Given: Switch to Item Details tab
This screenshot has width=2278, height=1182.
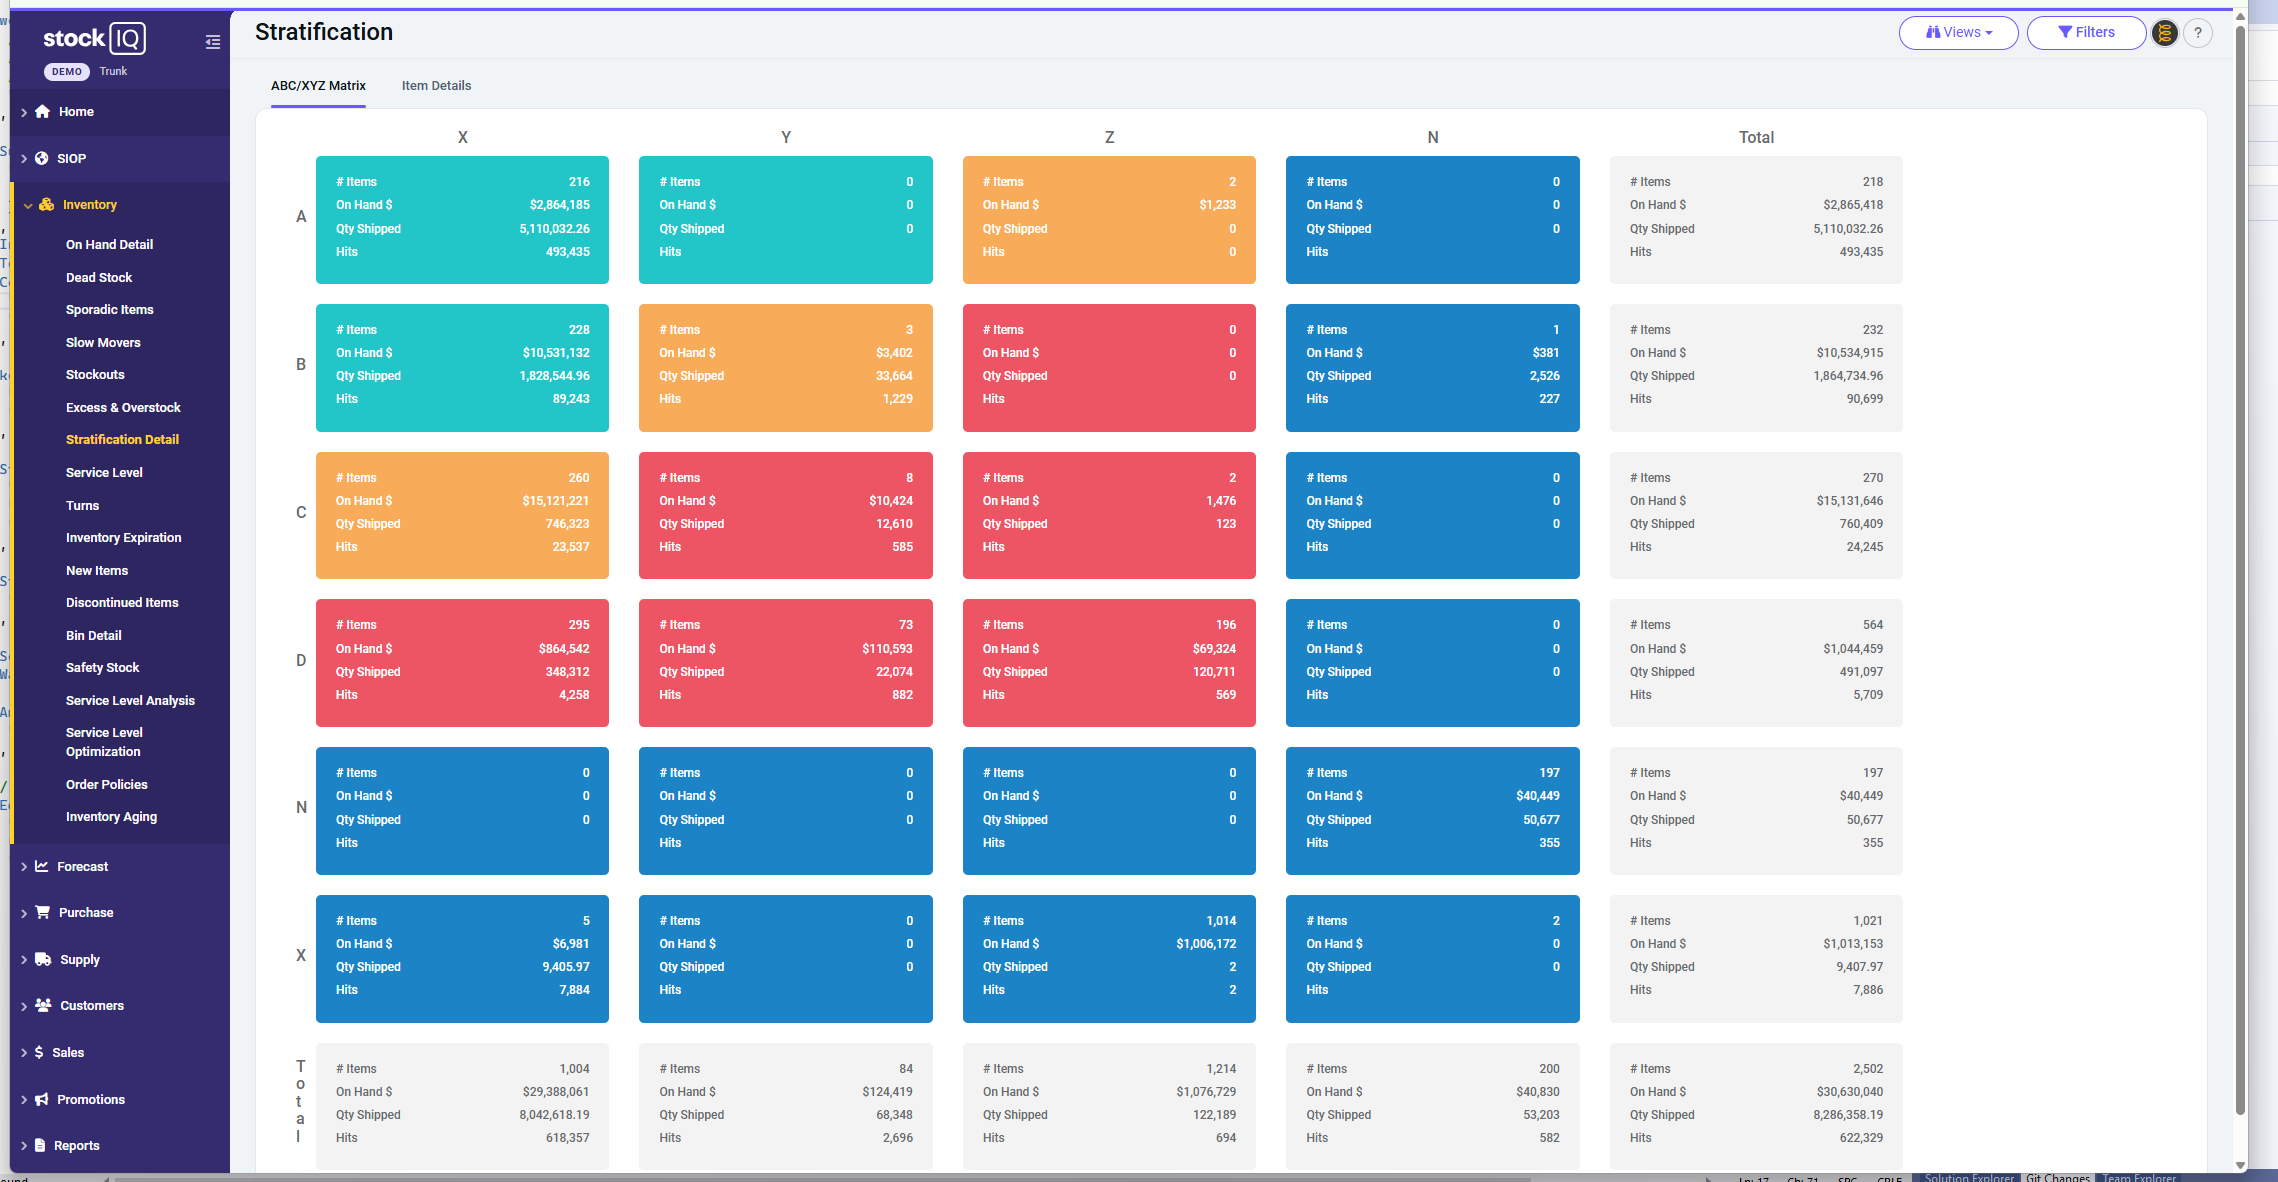Looking at the screenshot, I should [x=436, y=86].
